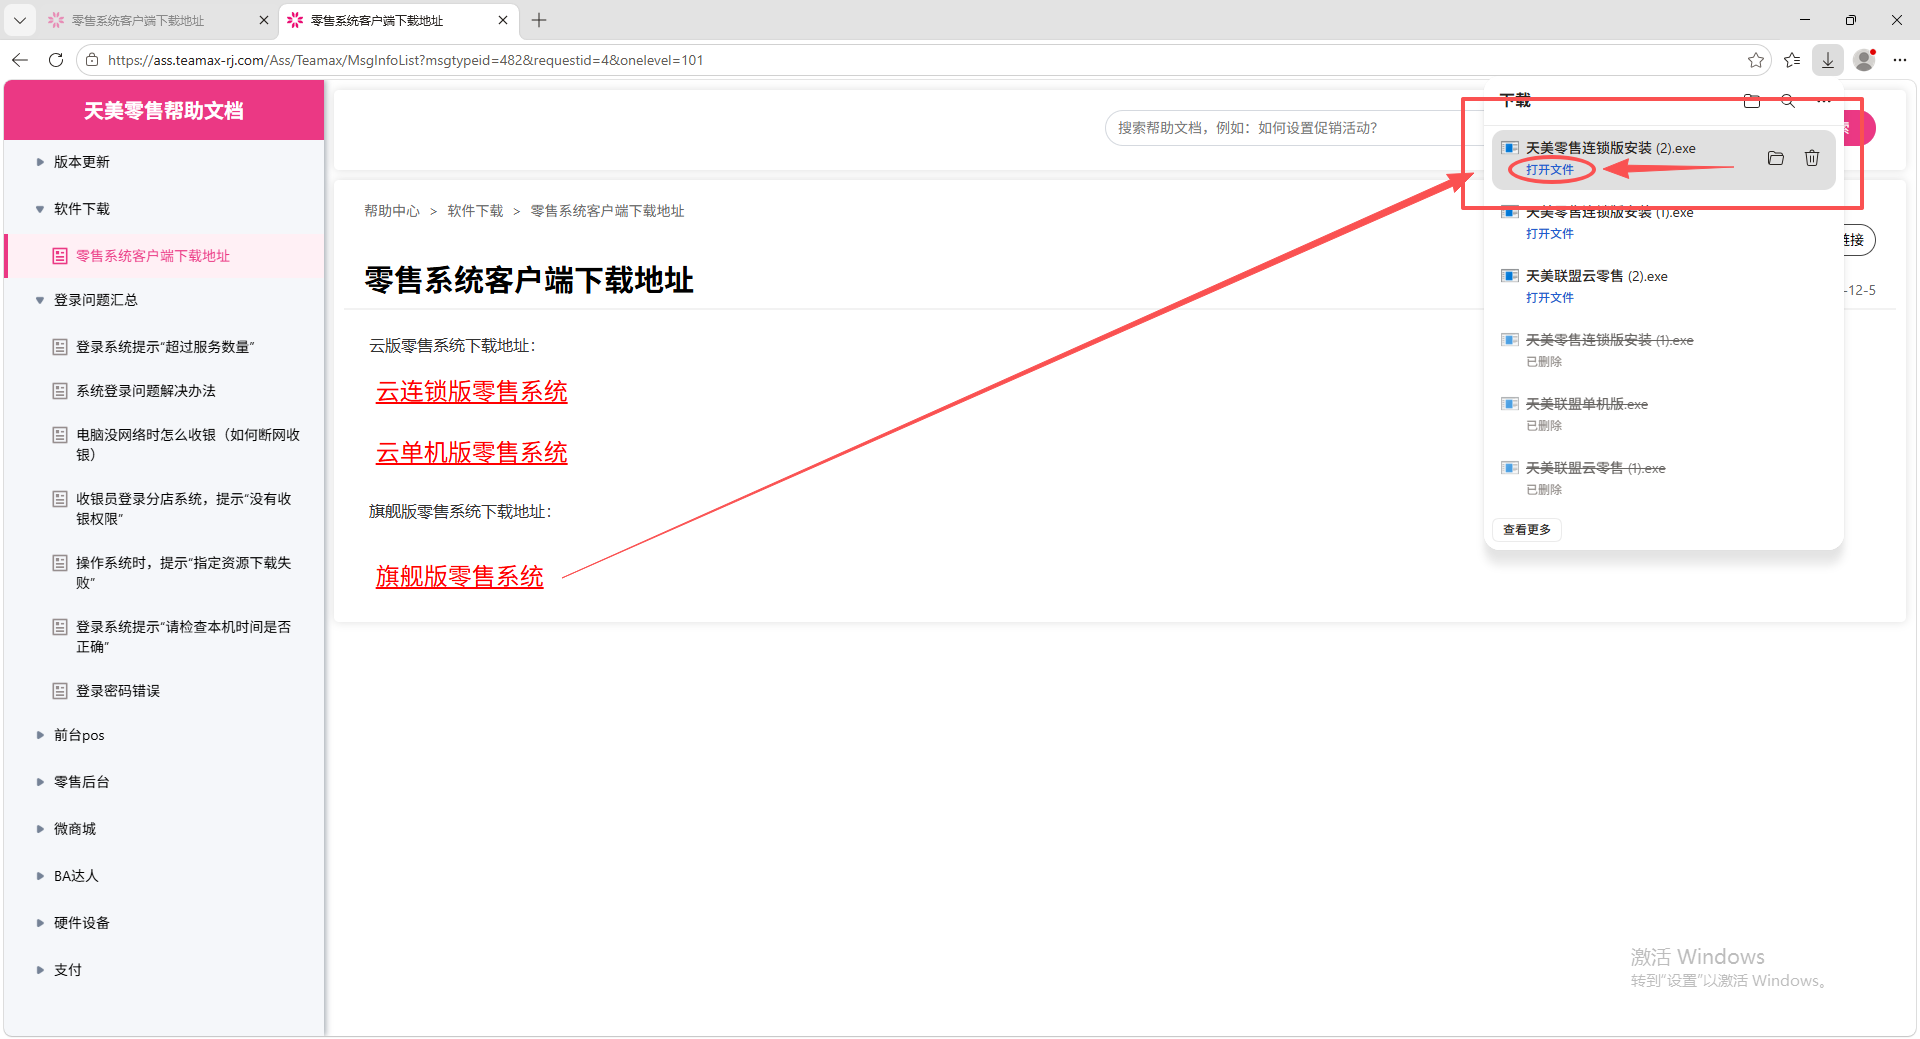Open more options in downloads panel
The image size is (1920, 1039).
pyautogui.click(x=1824, y=101)
